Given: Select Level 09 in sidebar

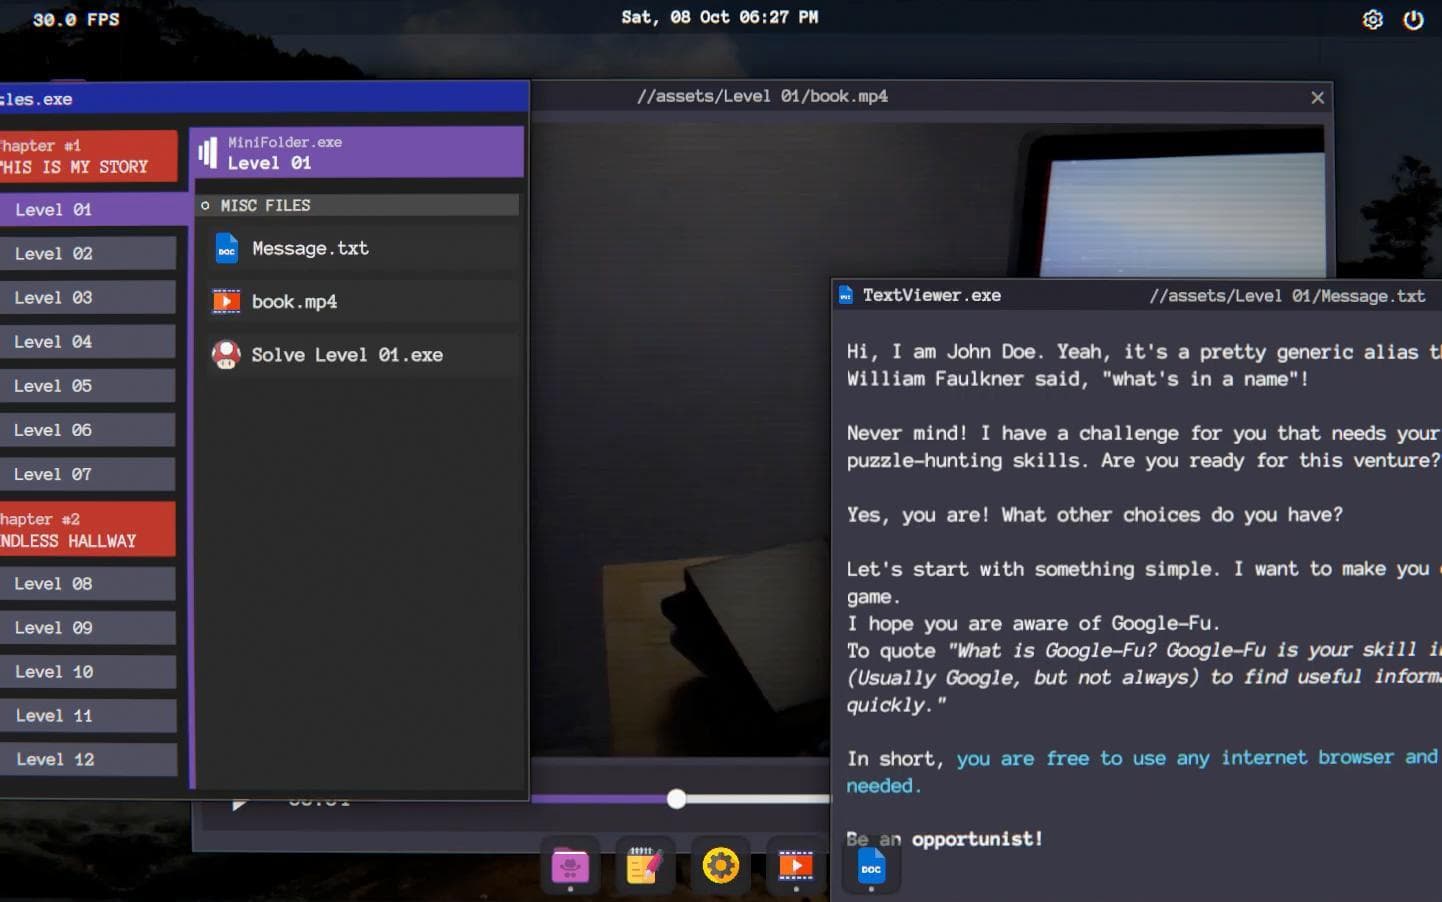Looking at the screenshot, I should [x=88, y=628].
